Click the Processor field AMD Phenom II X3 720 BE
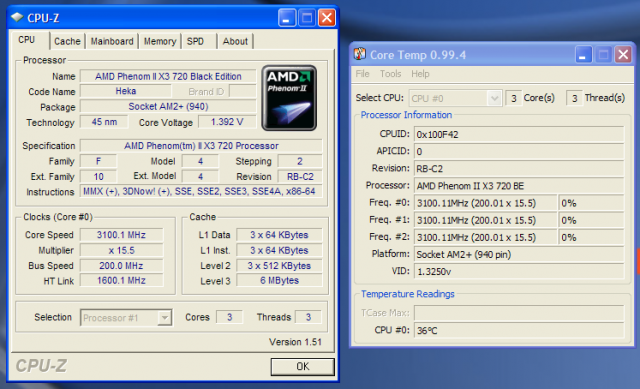The height and width of the screenshot is (389, 640). (519, 186)
